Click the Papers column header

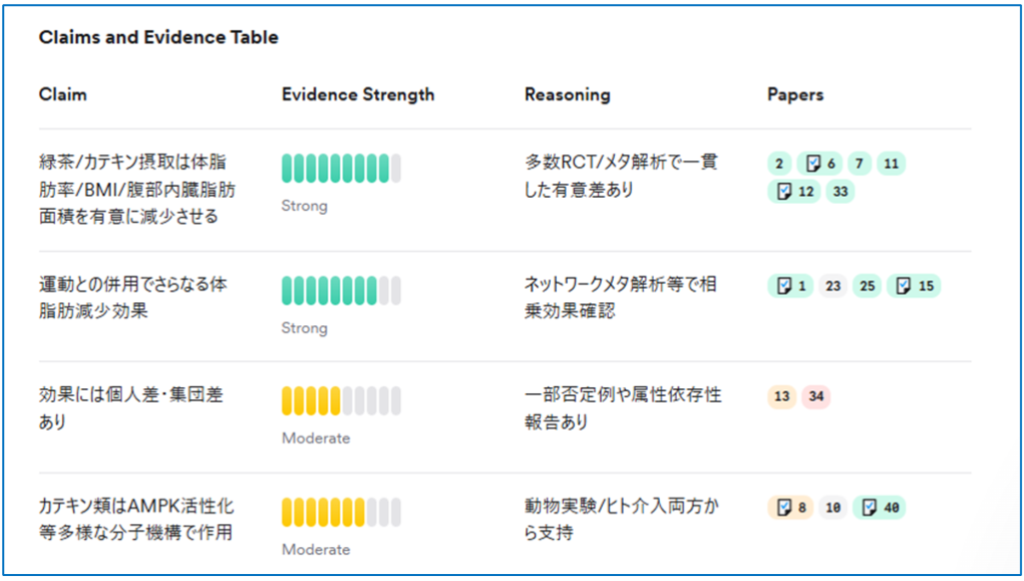795,95
